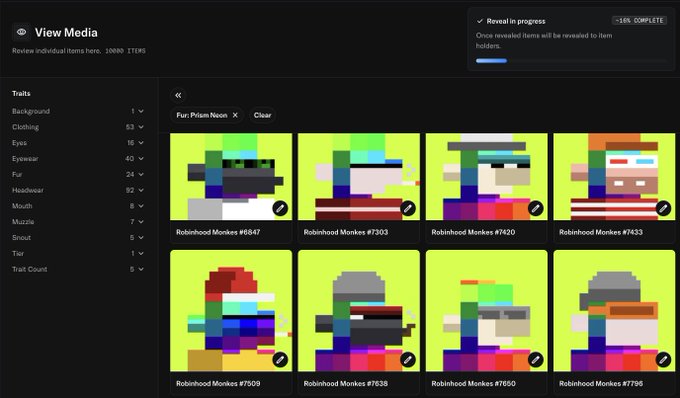This screenshot has height=398, width=680.
Task: Click the 'Robinhood Monkes #7650' label
Action: coord(473,384)
